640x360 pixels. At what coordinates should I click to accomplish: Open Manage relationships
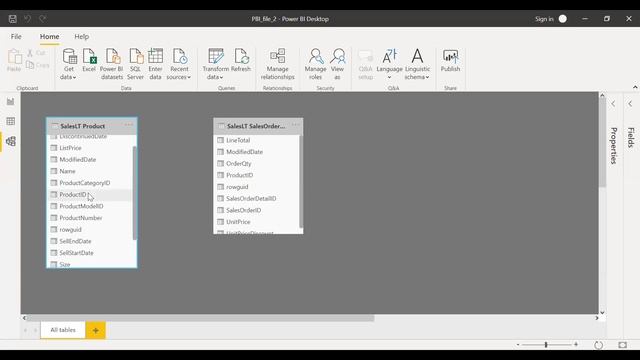click(x=278, y=64)
